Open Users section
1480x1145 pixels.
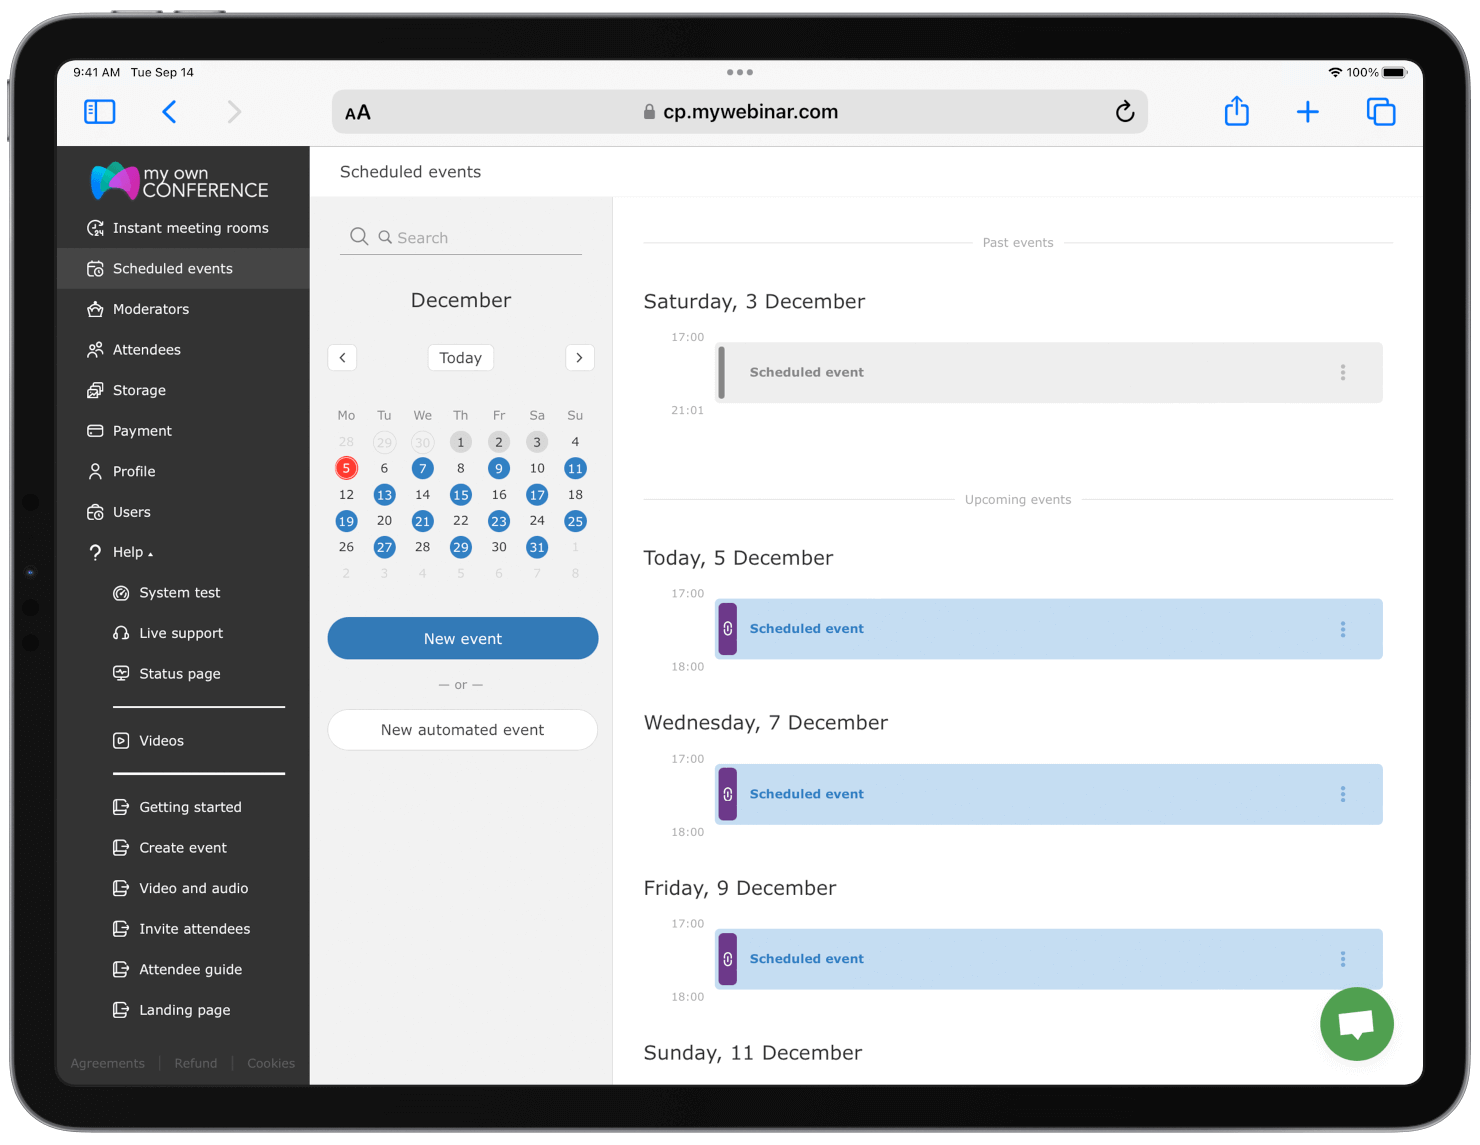tap(183, 512)
